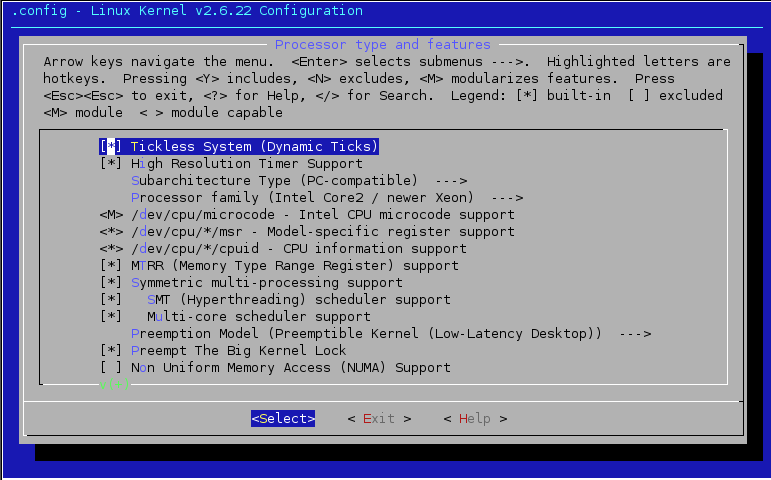Open Subarchitecture Type submenu arrow

click(x=451, y=181)
